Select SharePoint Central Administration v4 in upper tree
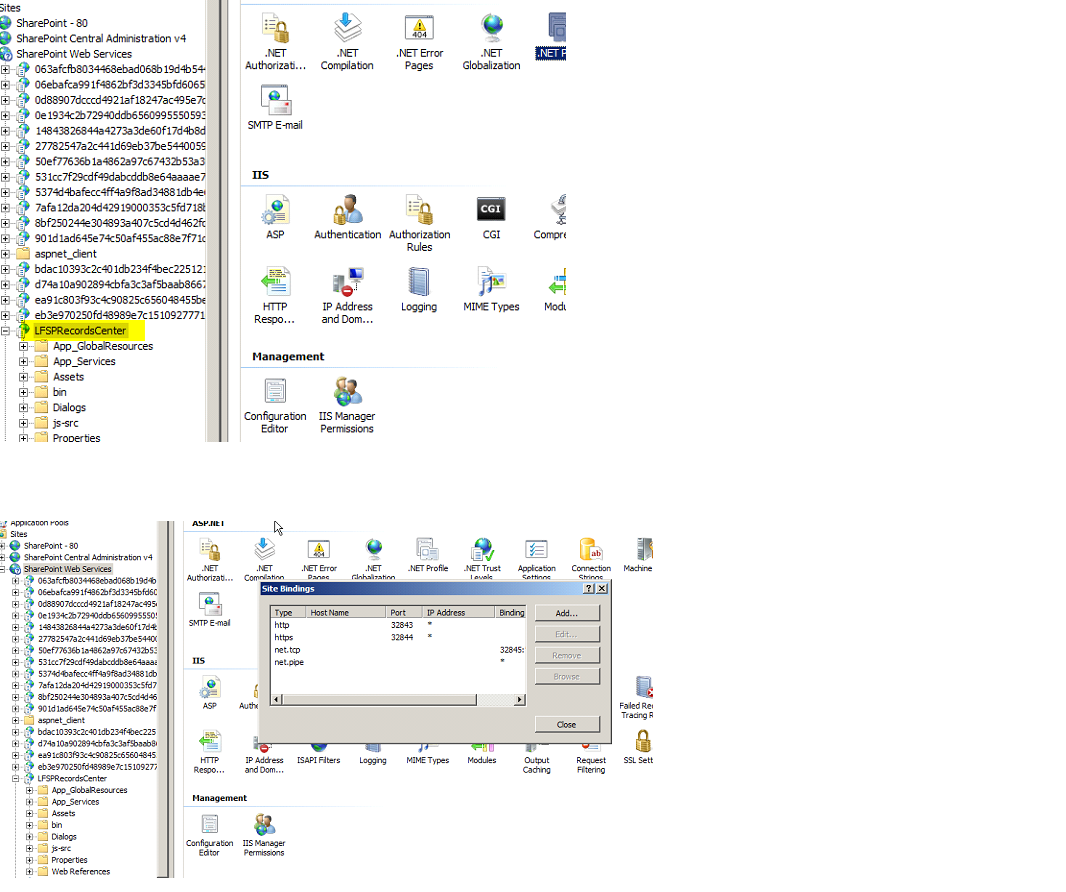Image resolution: width=1066 pixels, height=892 pixels. coord(101,39)
